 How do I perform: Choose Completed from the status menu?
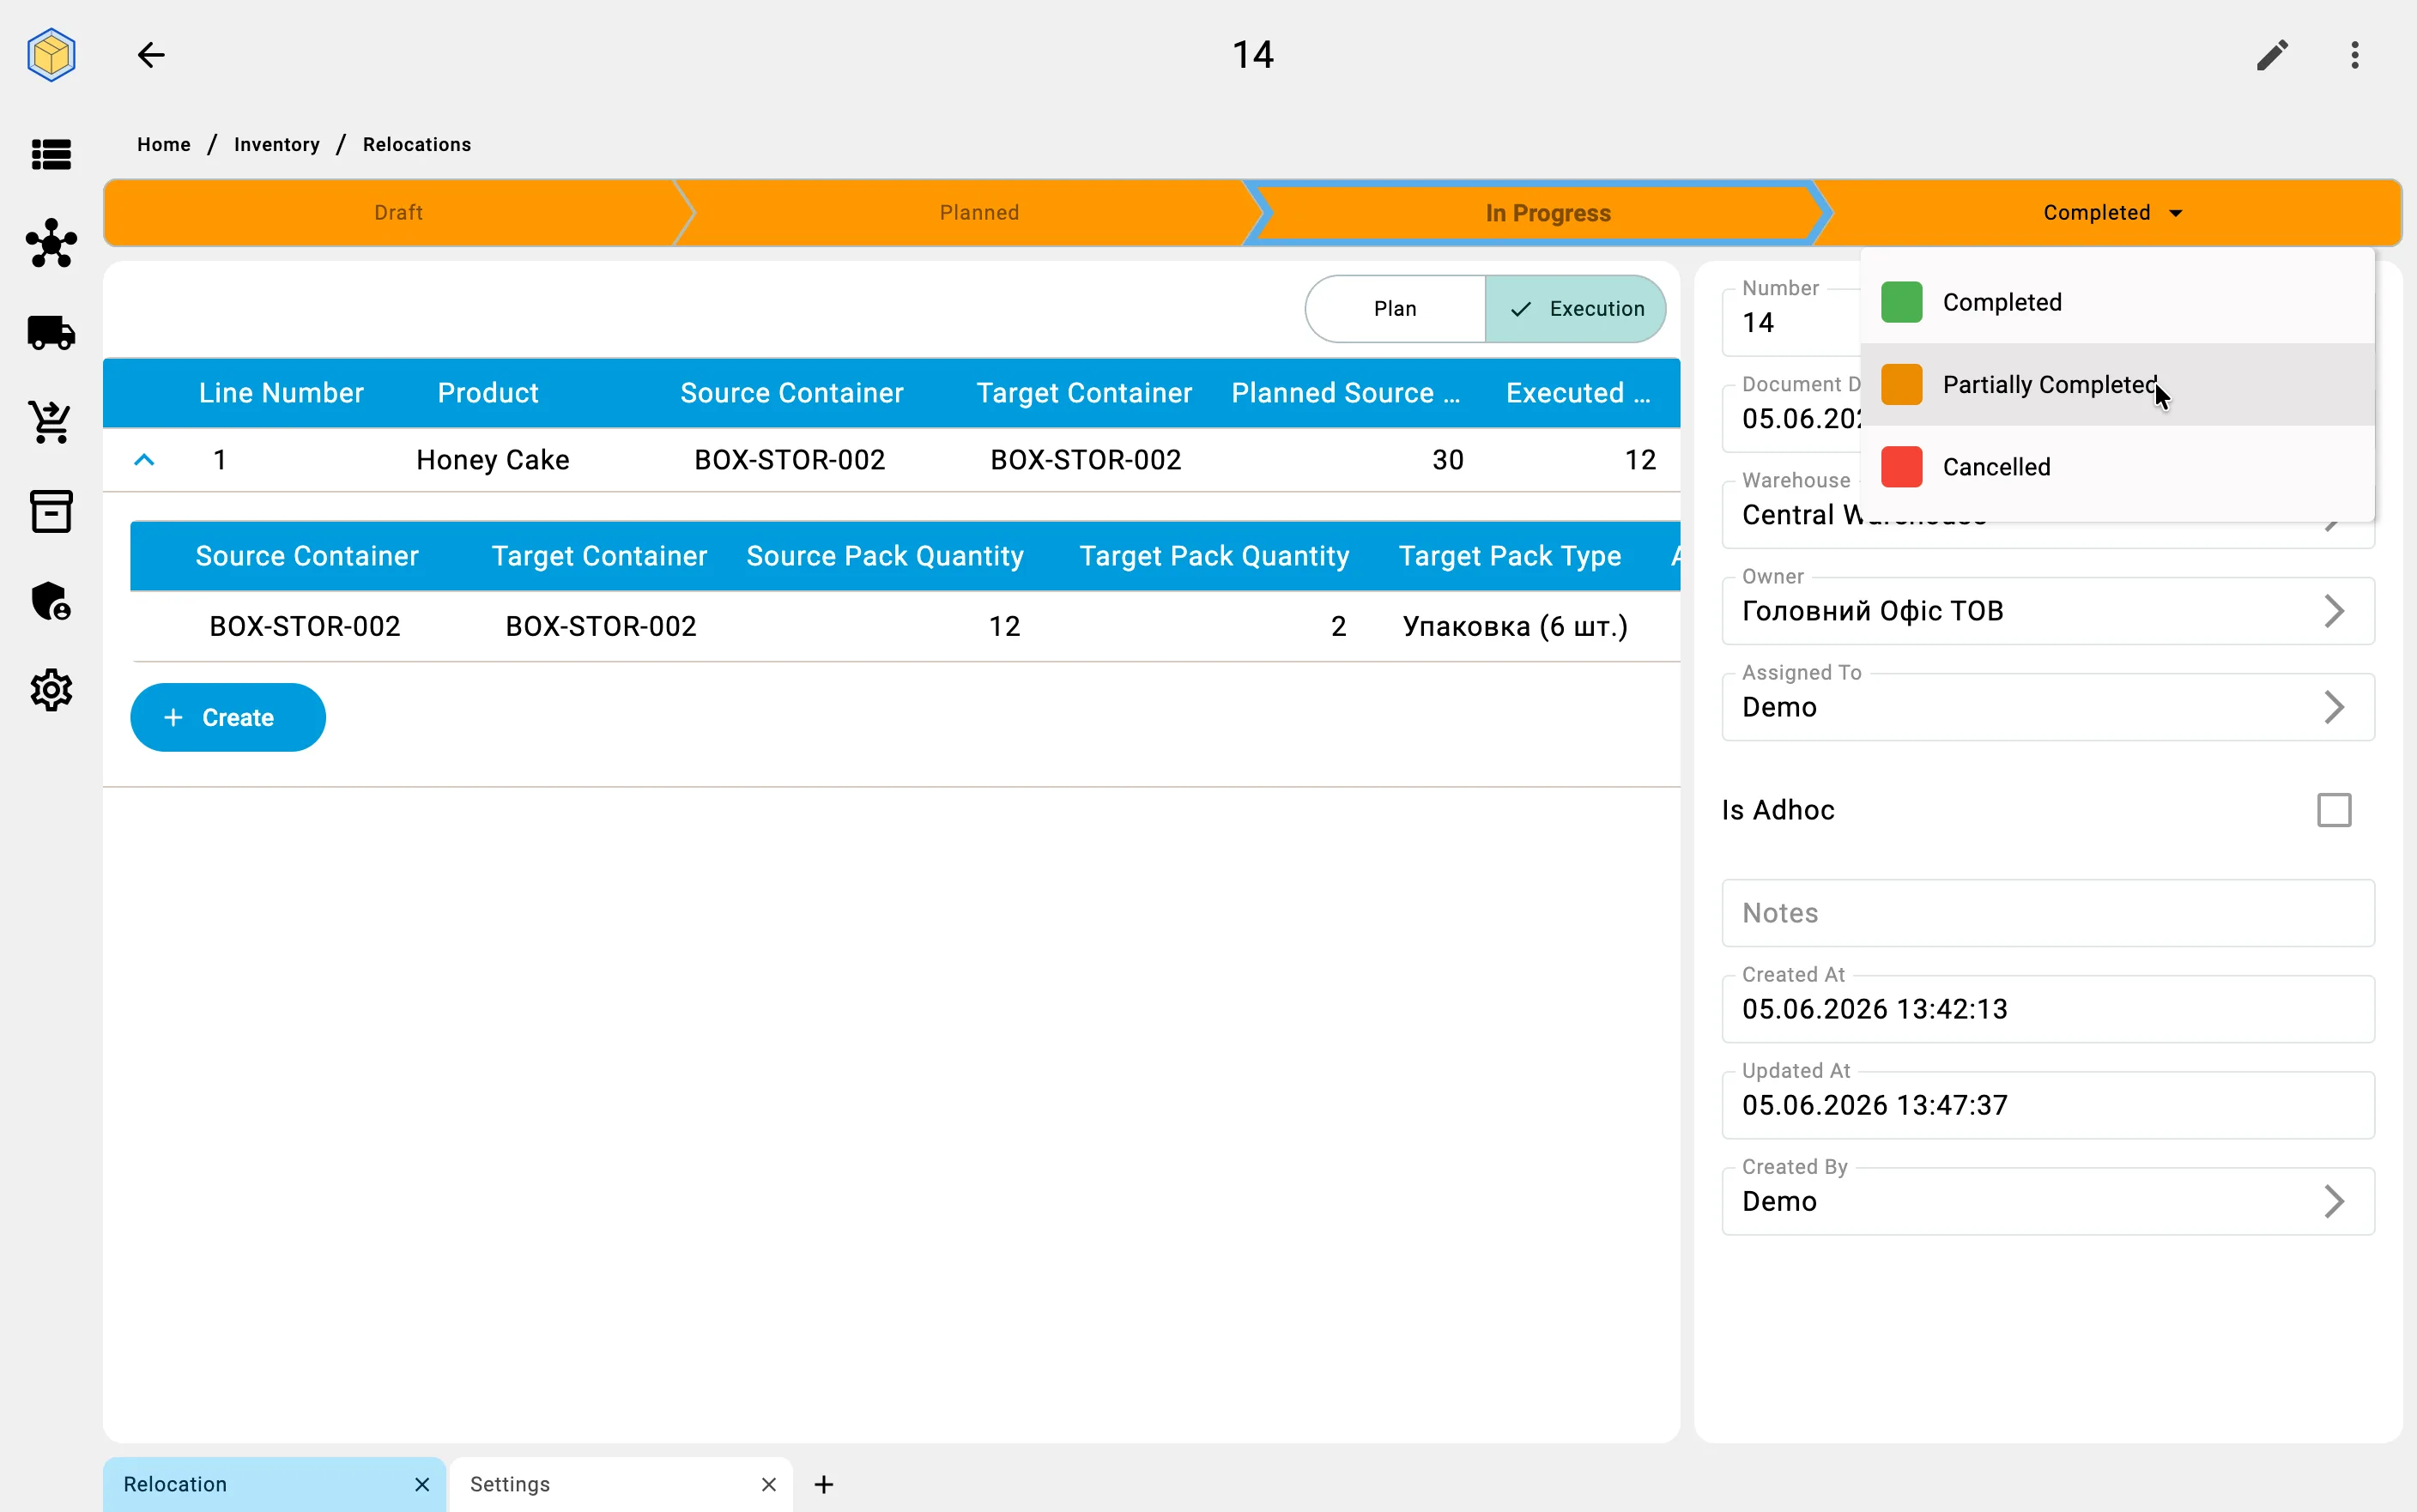click(x=2117, y=302)
